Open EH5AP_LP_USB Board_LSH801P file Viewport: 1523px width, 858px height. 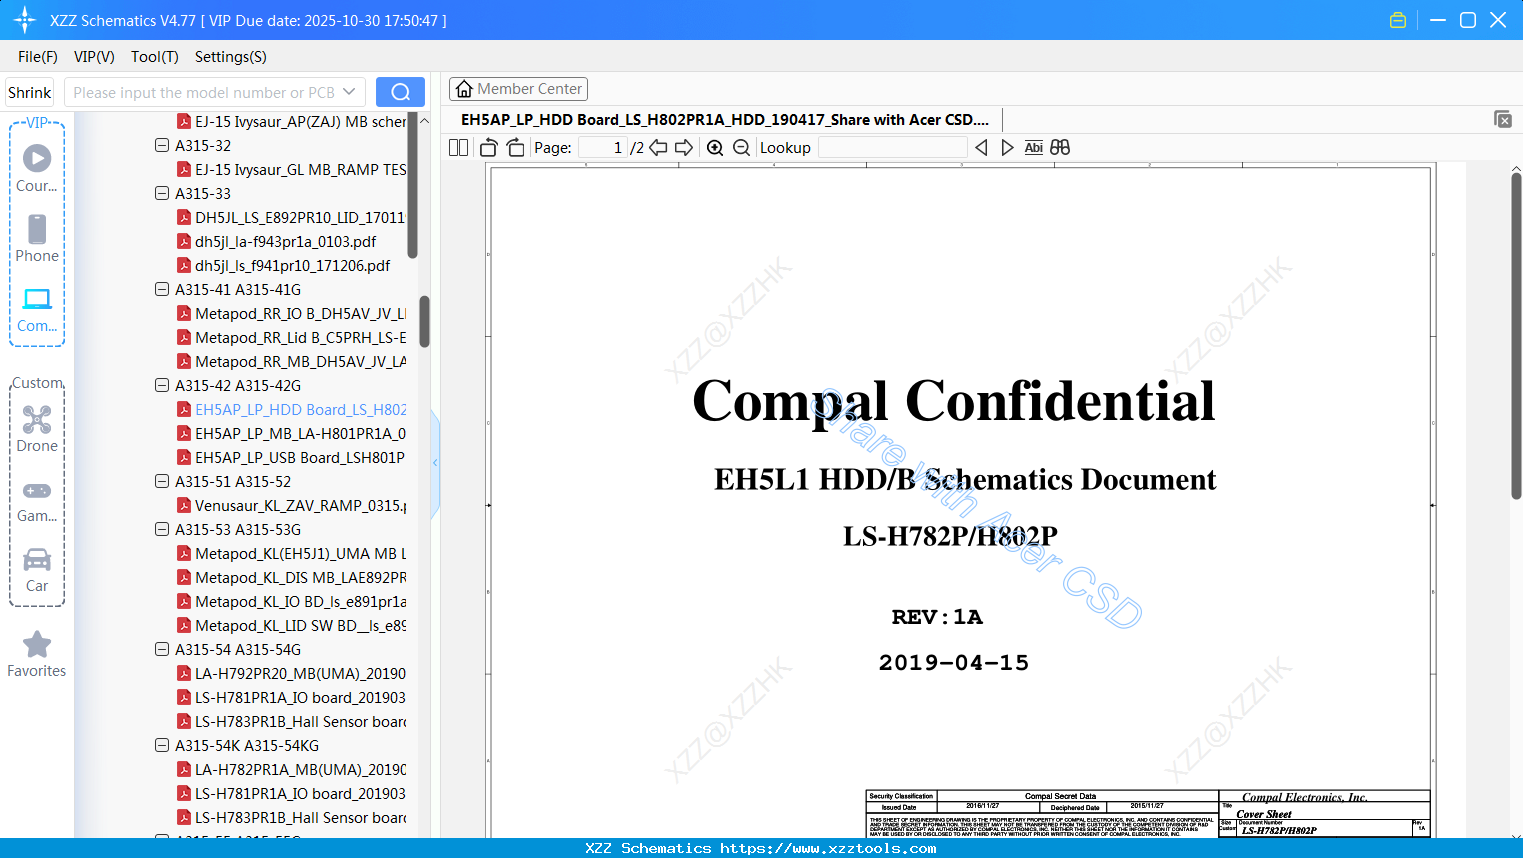pyautogui.click(x=300, y=457)
